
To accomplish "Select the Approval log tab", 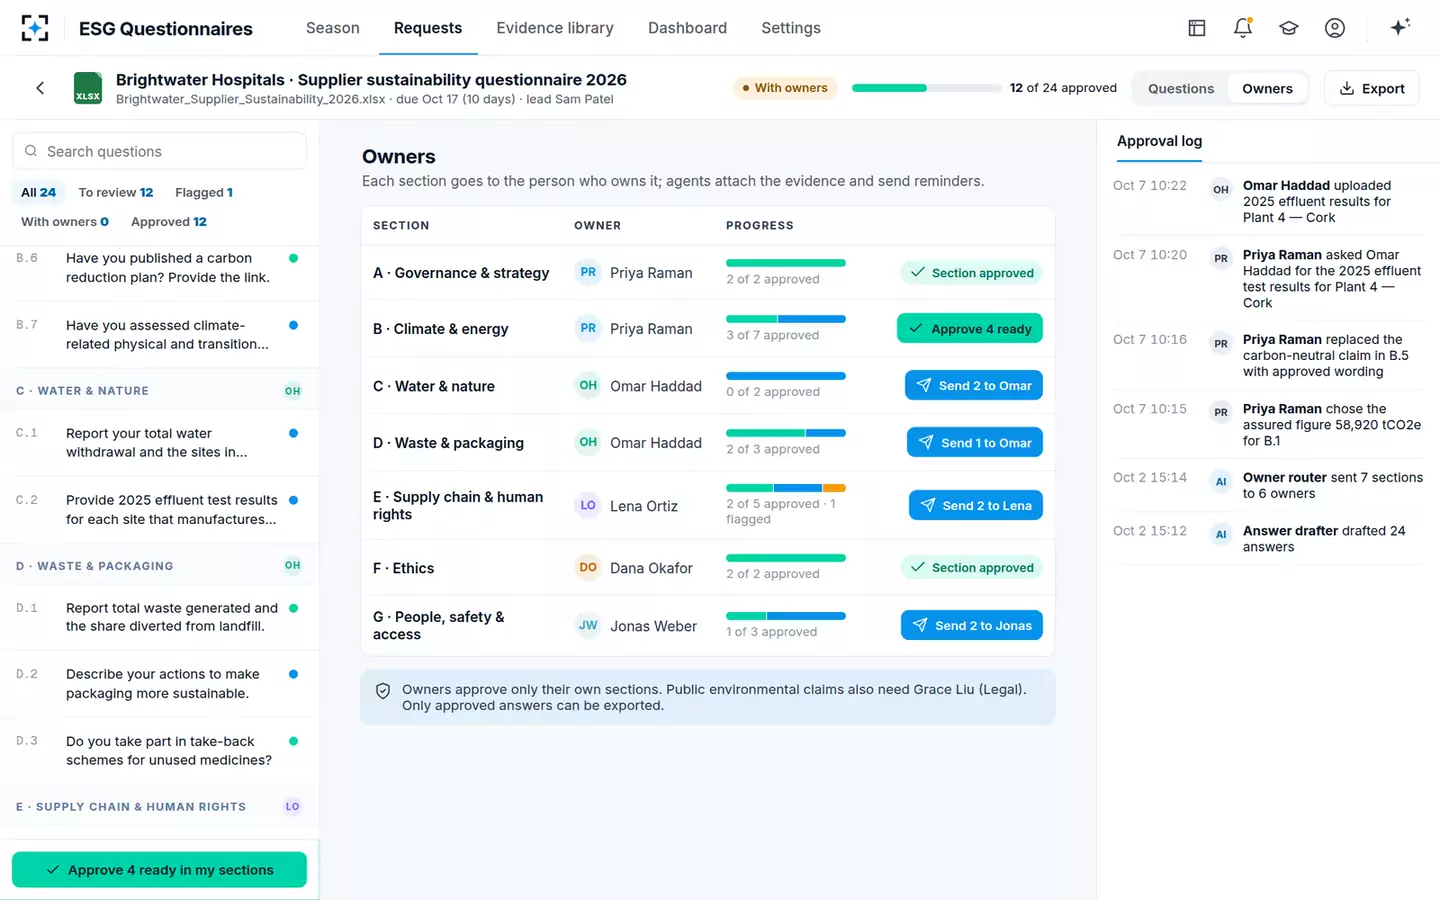I will point(1159,141).
